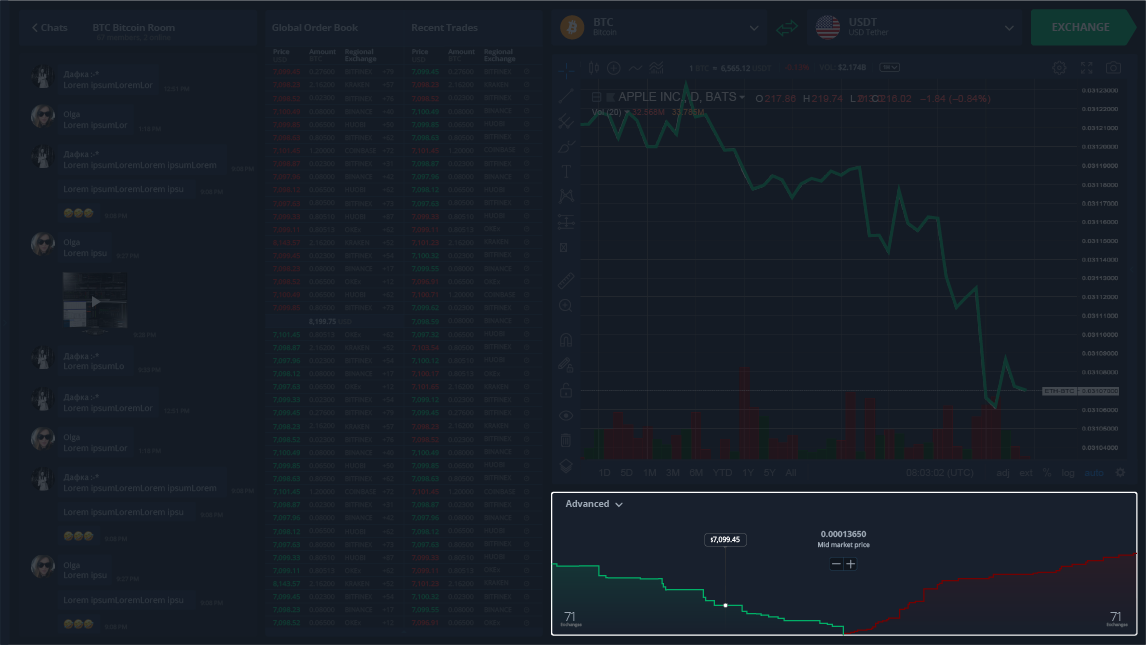Open chart settings gear icon
This screenshot has width=1146, height=645.
tap(1059, 68)
